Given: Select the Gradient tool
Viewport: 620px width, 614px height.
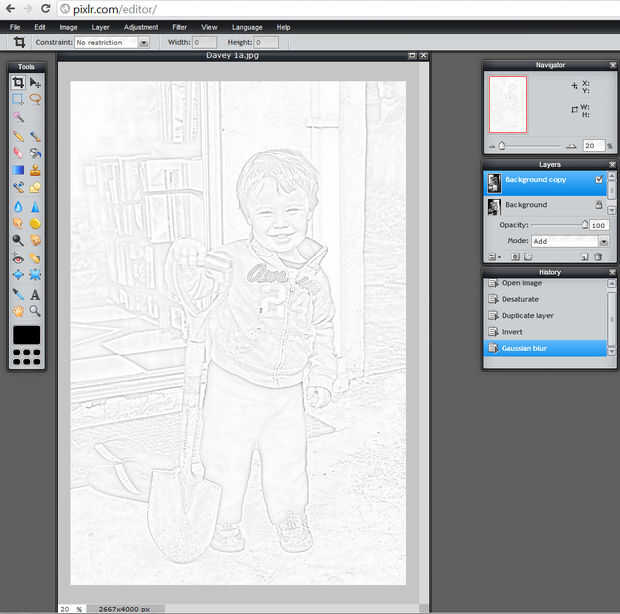Looking at the screenshot, I should click(18, 170).
